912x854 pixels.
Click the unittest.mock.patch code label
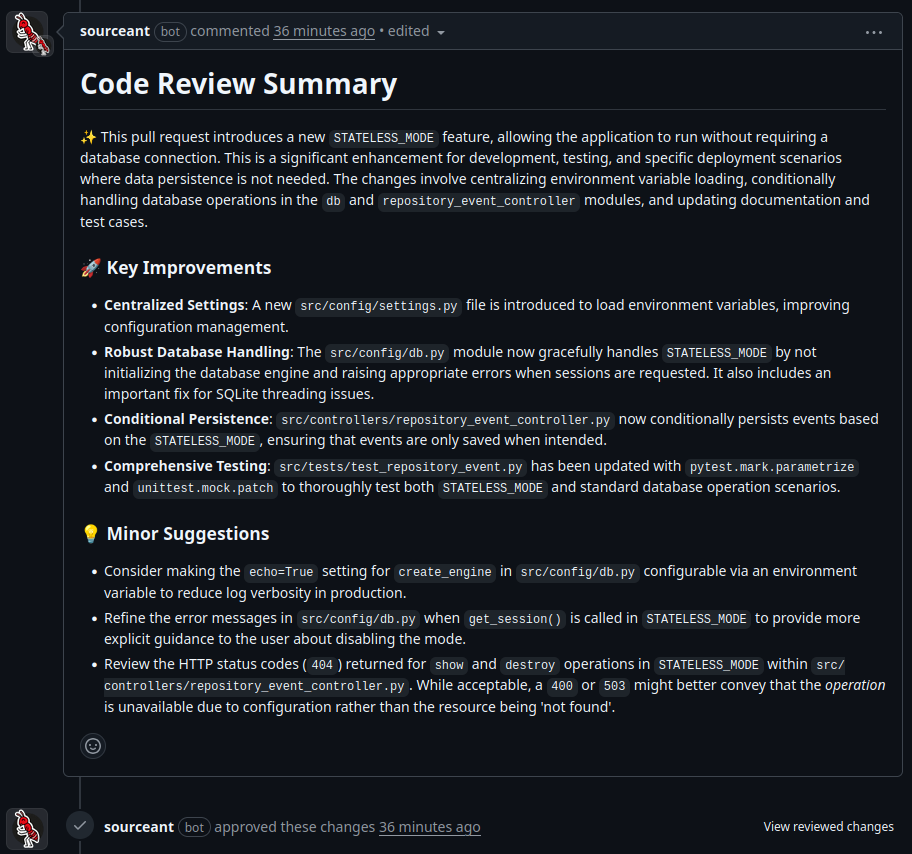tap(205, 488)
